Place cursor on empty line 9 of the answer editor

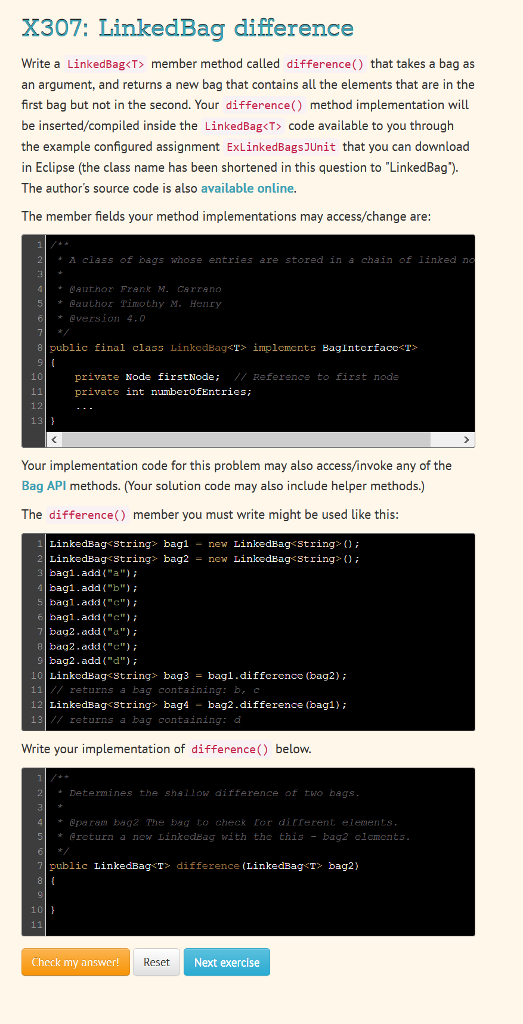point(261,895)
